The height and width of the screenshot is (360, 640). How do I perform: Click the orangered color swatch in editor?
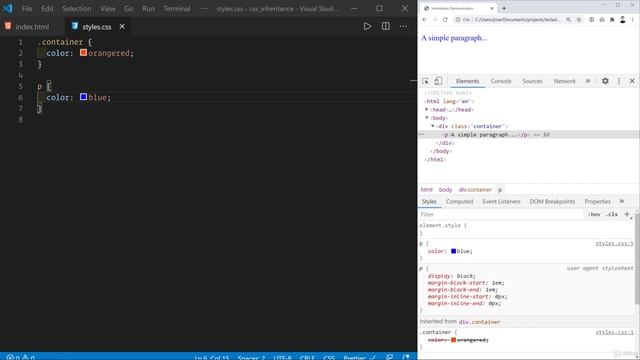click(83, 53)
